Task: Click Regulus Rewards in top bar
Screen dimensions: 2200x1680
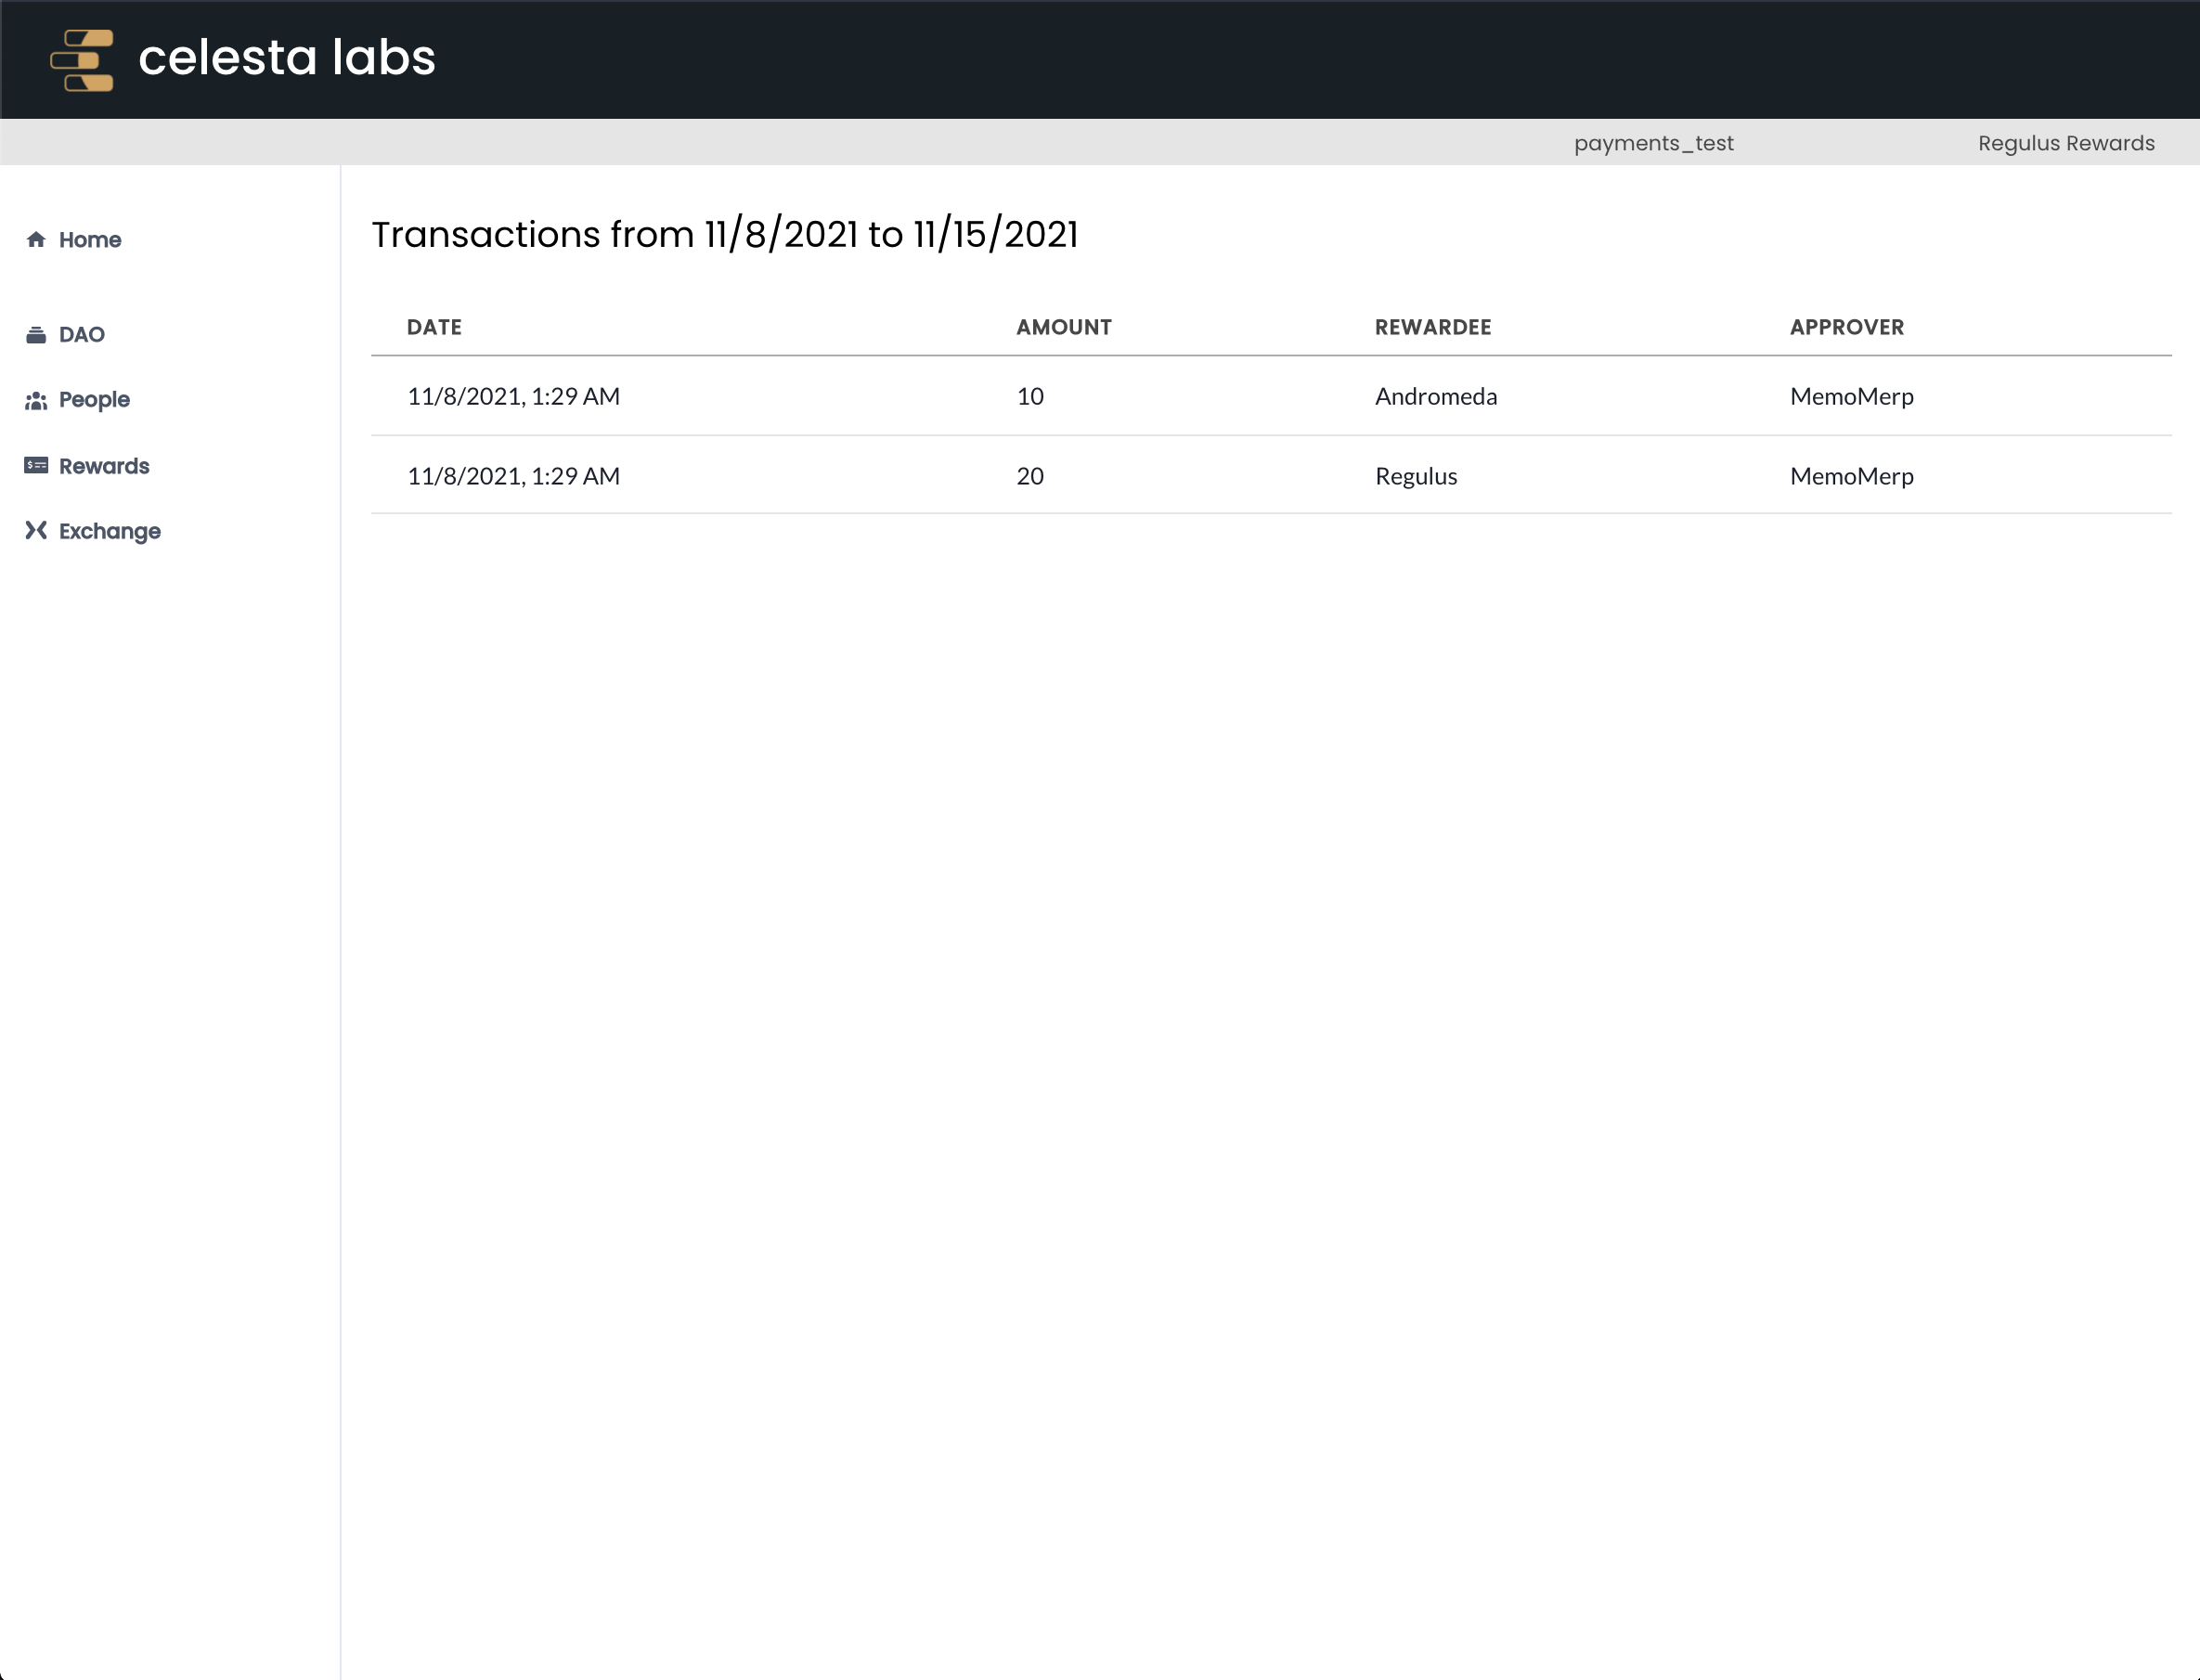Action: click(x=2066, y=143)
